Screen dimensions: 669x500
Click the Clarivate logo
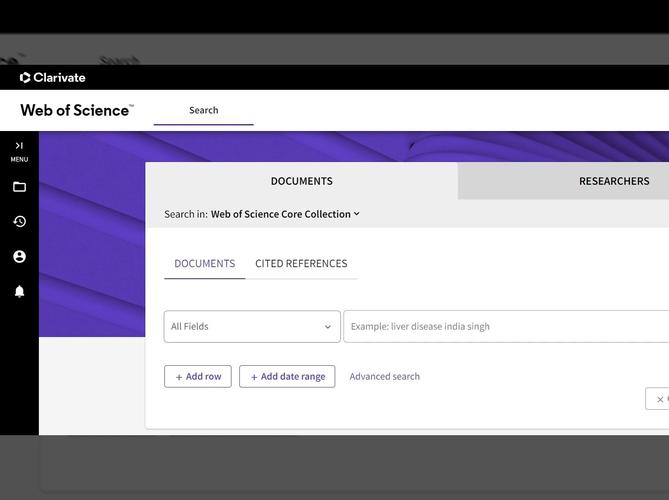[x=53, y=78]
